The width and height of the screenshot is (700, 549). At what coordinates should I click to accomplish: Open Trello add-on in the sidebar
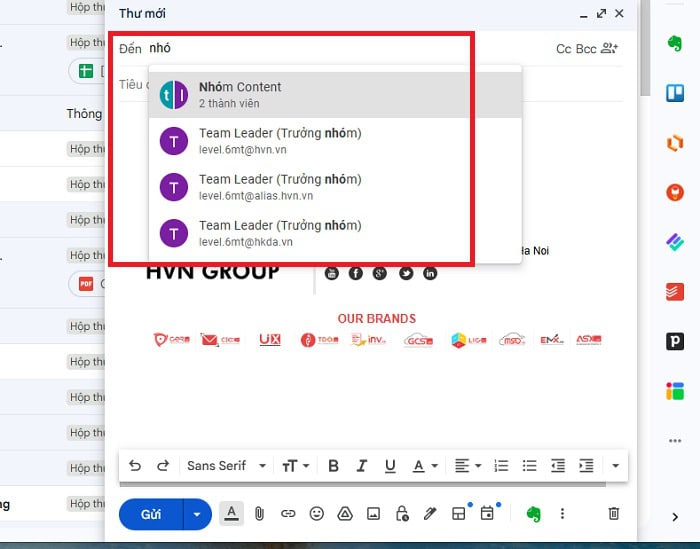[x=675, y=93]
